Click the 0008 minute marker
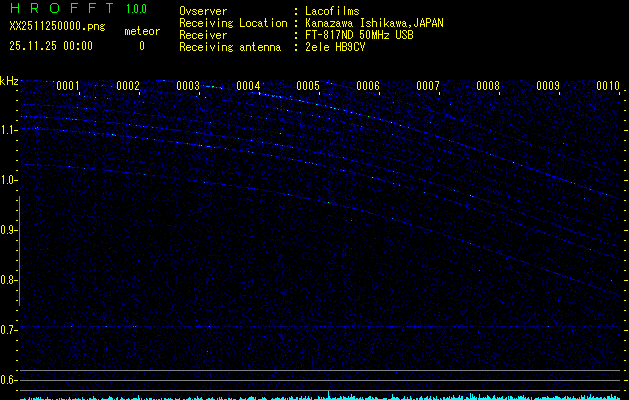 coord(488,86)
